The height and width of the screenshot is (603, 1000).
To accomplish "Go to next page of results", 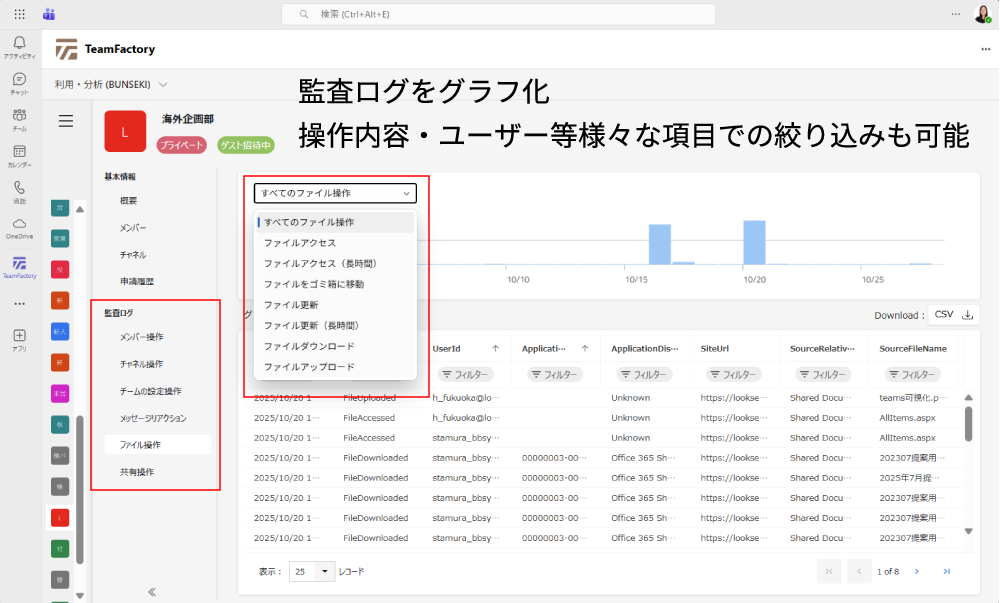I will point(917,572).
